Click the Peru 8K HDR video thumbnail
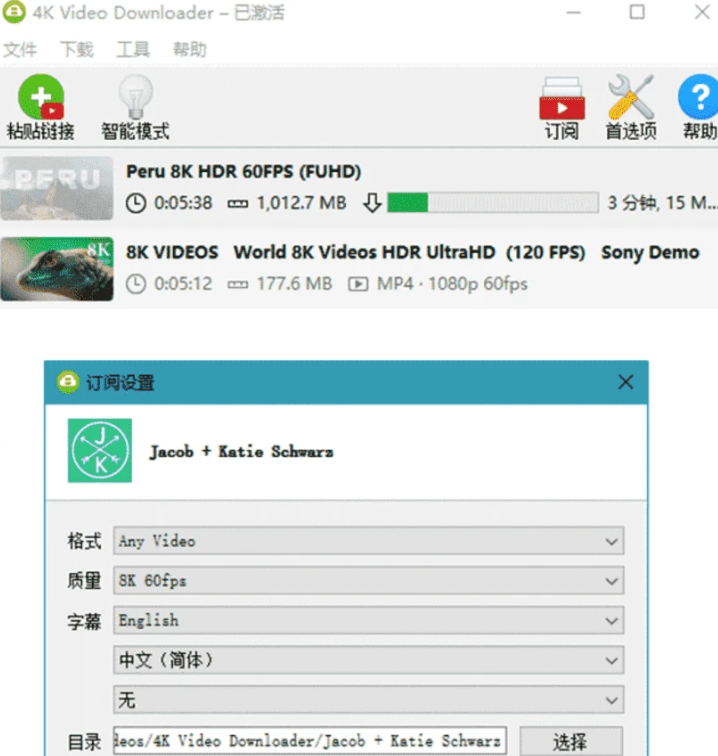Image resolution: width=718 pixels, height=756 pixels. pos(57,188)
